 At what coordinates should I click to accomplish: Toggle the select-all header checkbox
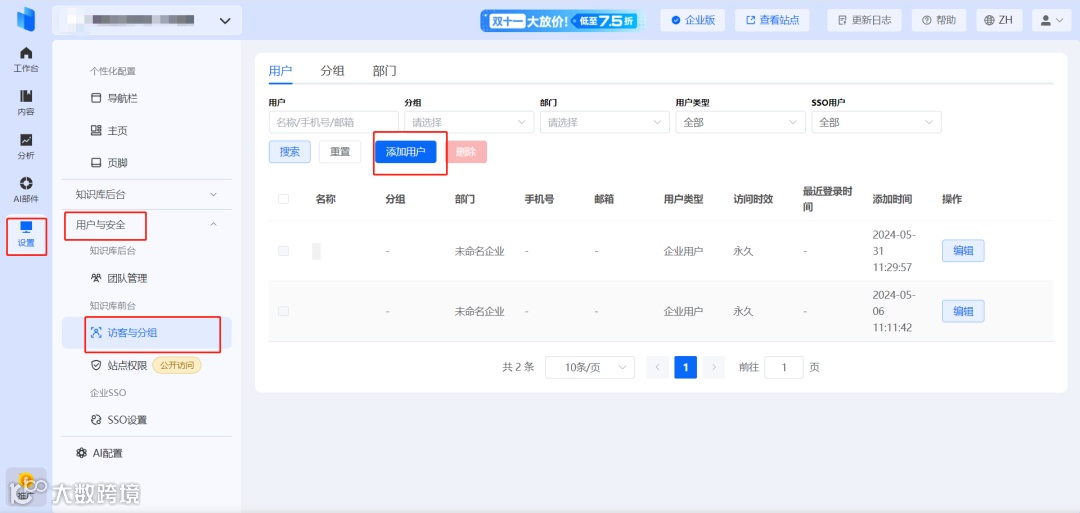point(283,199)
